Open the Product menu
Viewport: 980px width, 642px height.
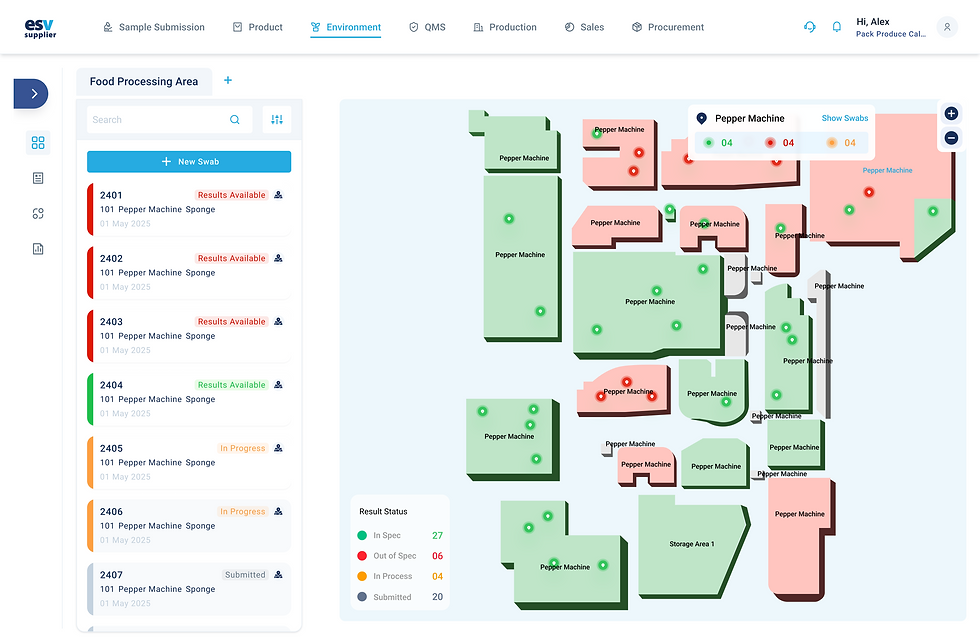[x=258, y=27]
